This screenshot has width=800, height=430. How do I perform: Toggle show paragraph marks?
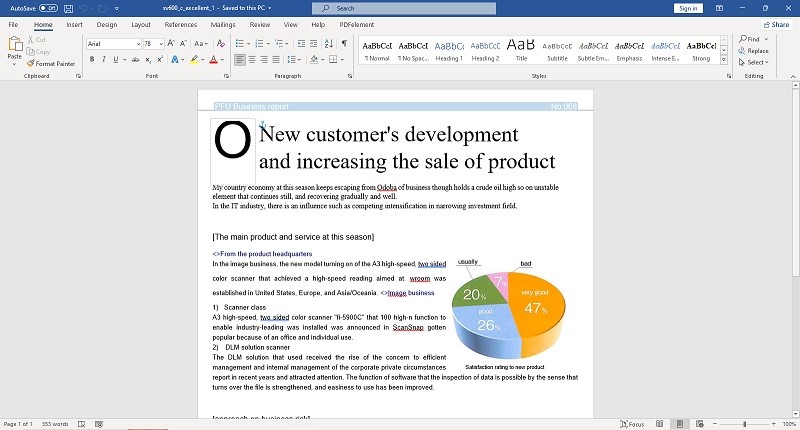coord(344,43)
